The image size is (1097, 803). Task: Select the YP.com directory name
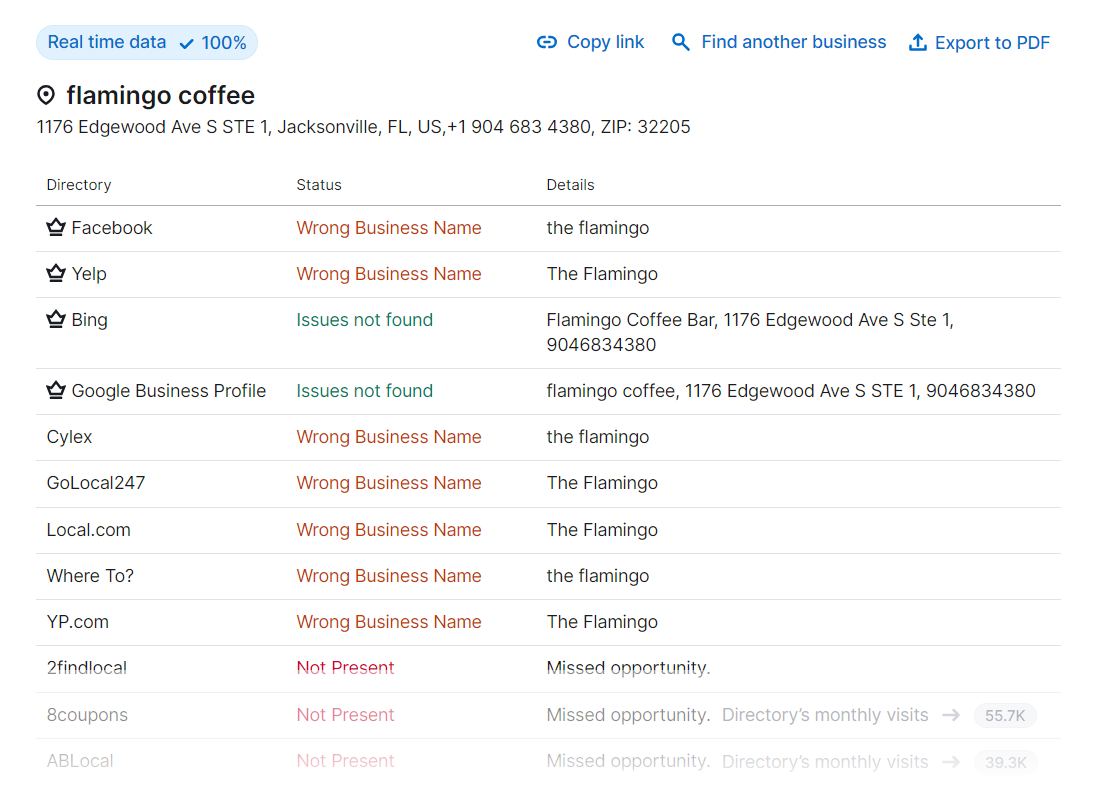tap(78, 622)
